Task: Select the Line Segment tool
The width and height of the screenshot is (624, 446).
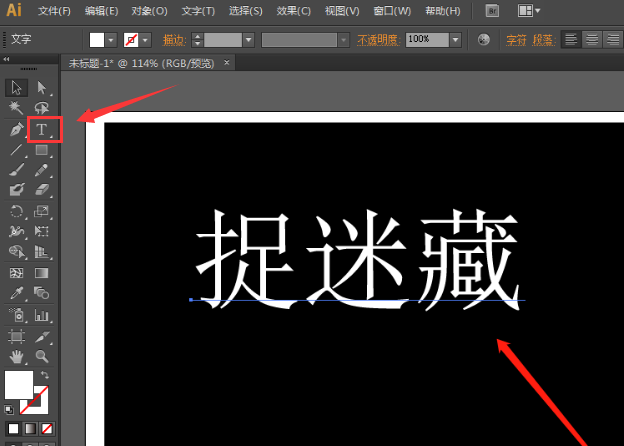Action: (16, 150)
